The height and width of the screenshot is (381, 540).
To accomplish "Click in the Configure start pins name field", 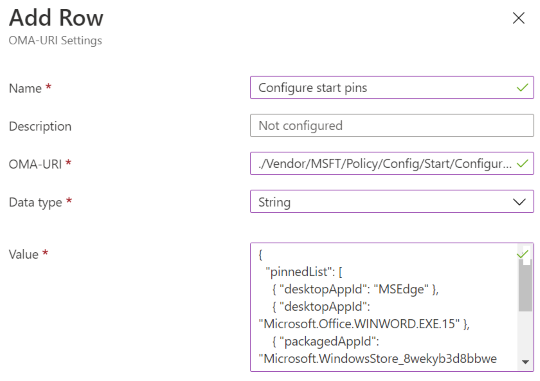I will coord(392,87).
